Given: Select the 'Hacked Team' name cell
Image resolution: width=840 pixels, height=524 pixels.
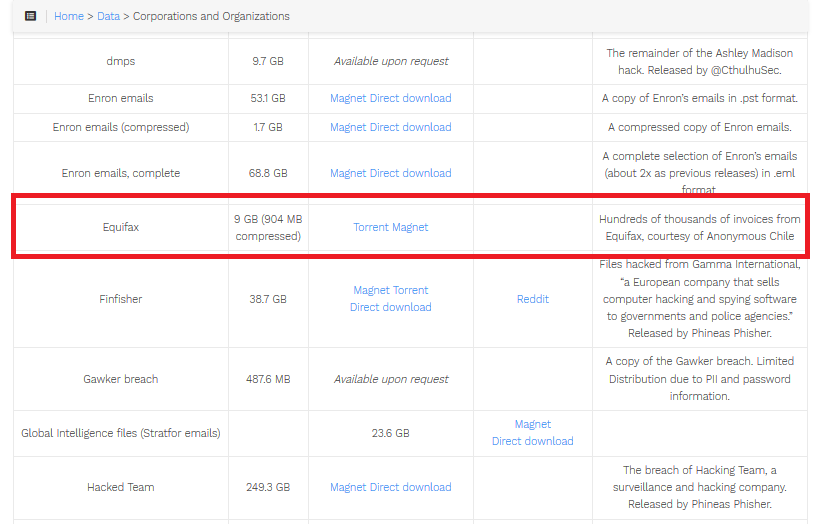Looking at the screenshot, I should [121, 487].
